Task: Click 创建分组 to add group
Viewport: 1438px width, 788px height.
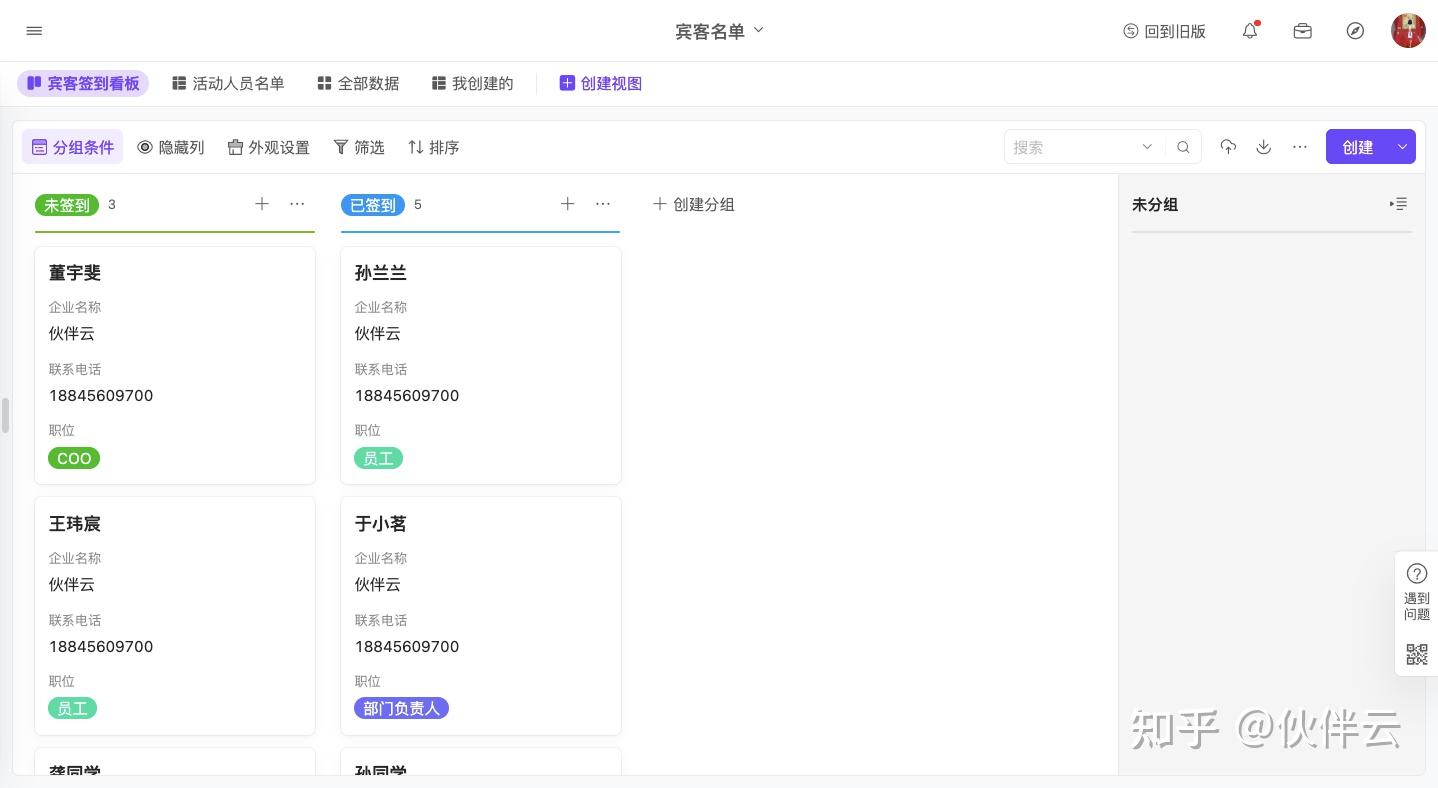Action: (x=694, y=204)
